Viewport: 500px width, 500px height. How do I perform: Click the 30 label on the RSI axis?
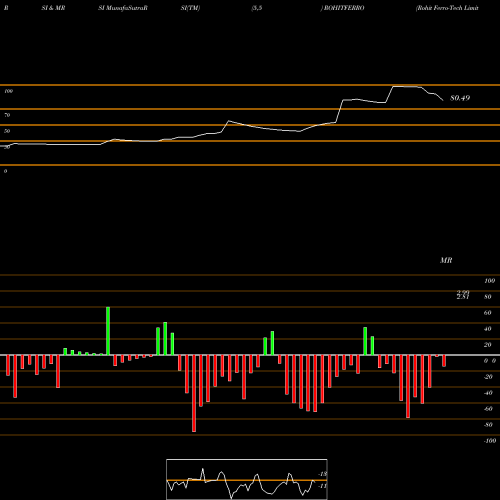(x=7, y=147)
